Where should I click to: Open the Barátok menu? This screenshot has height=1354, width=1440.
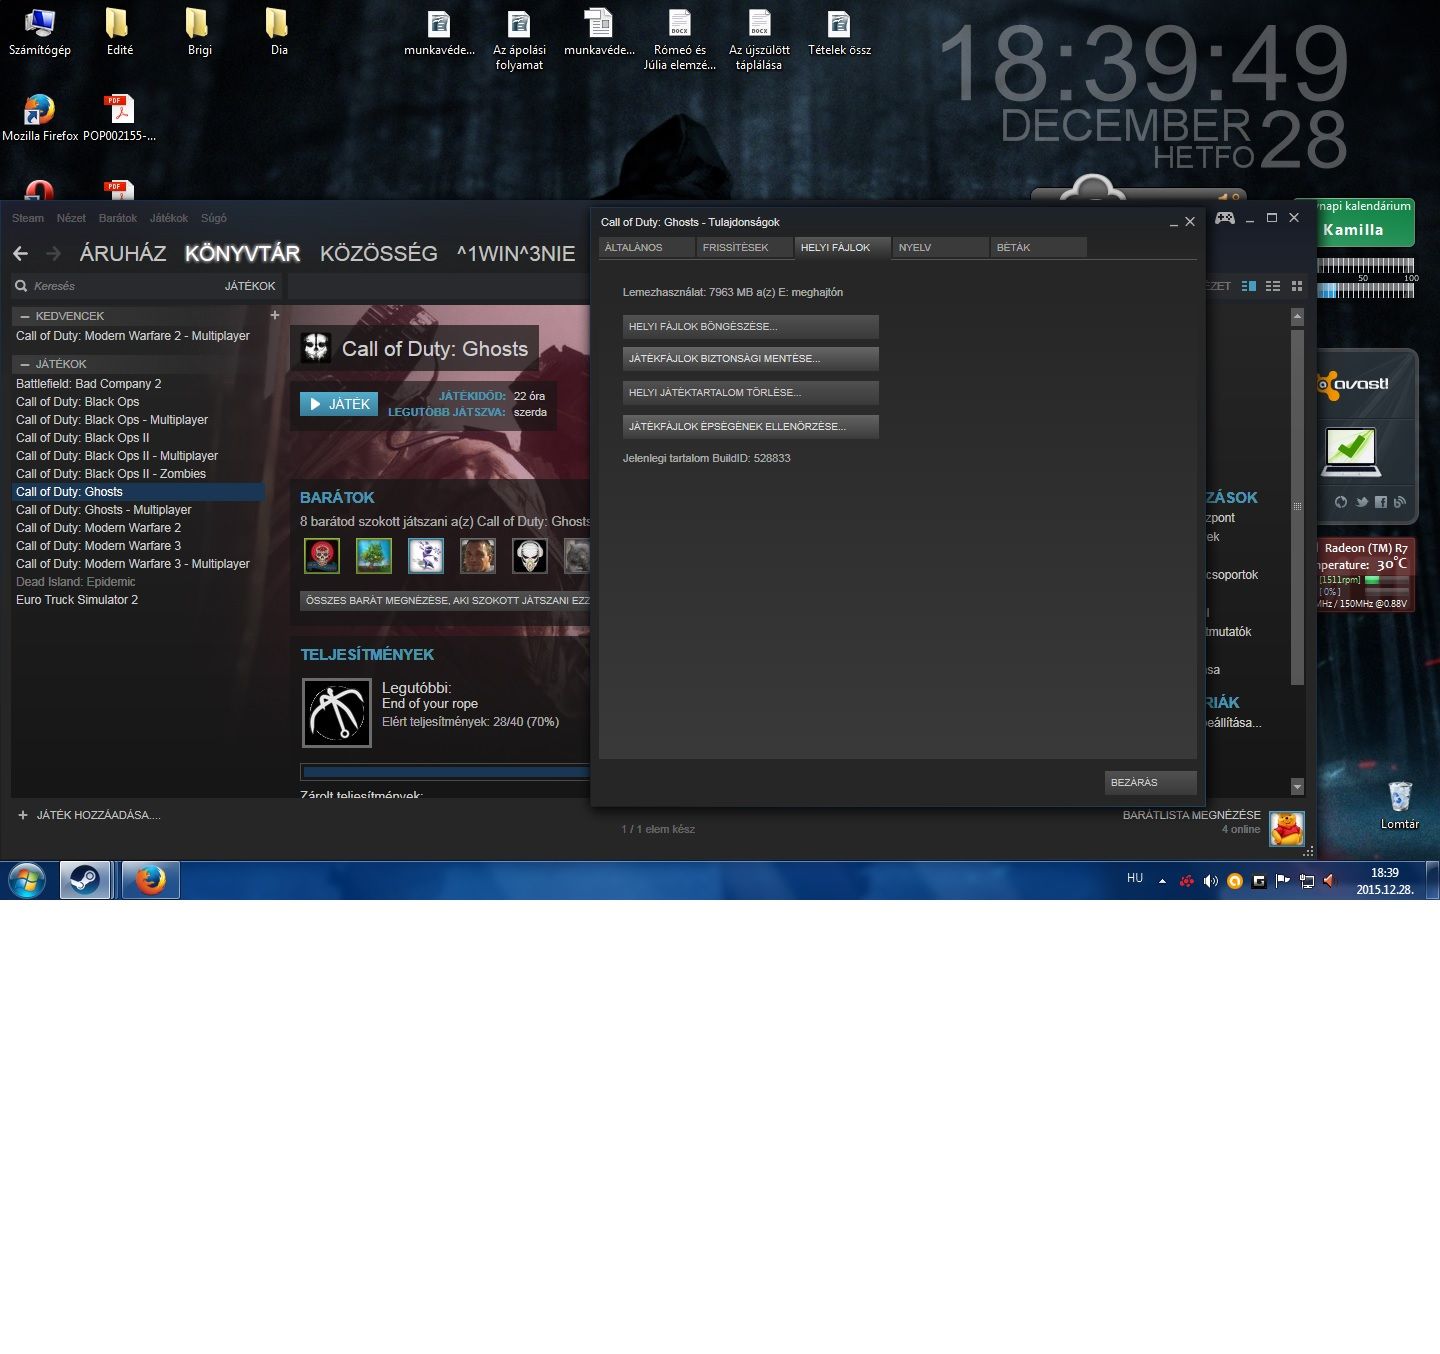(118, 218)
